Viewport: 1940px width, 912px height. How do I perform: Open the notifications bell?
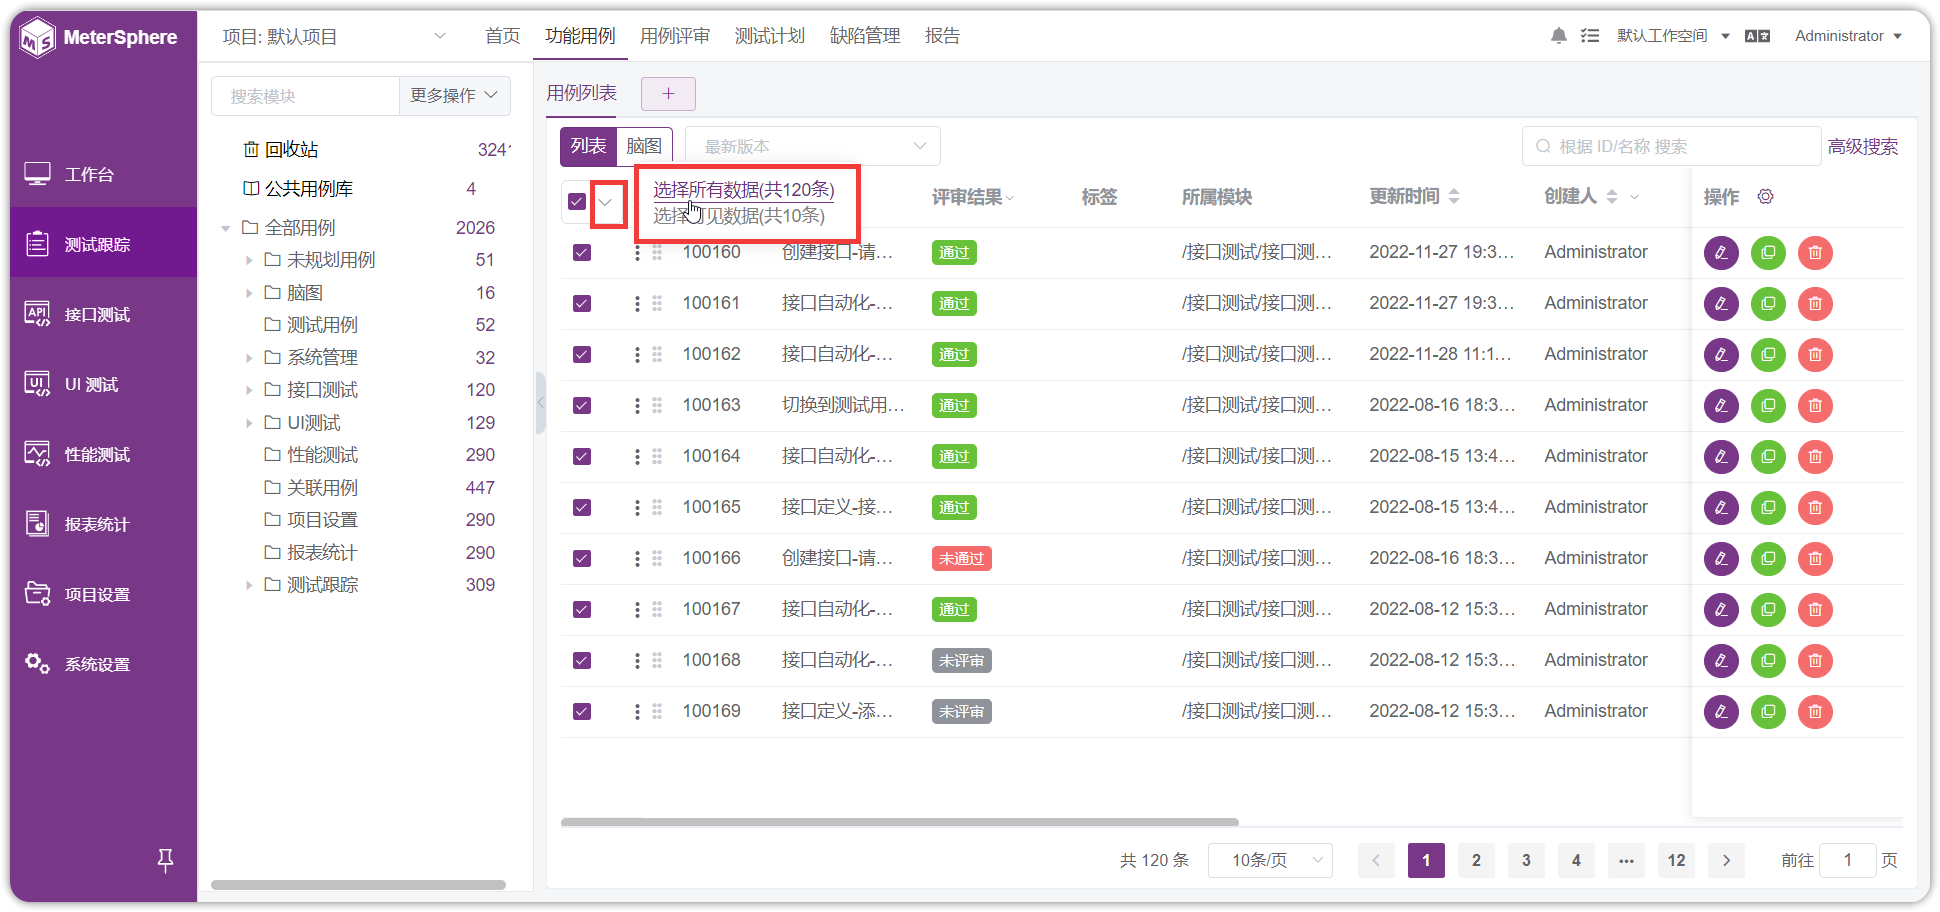(x=1558, y=36)
